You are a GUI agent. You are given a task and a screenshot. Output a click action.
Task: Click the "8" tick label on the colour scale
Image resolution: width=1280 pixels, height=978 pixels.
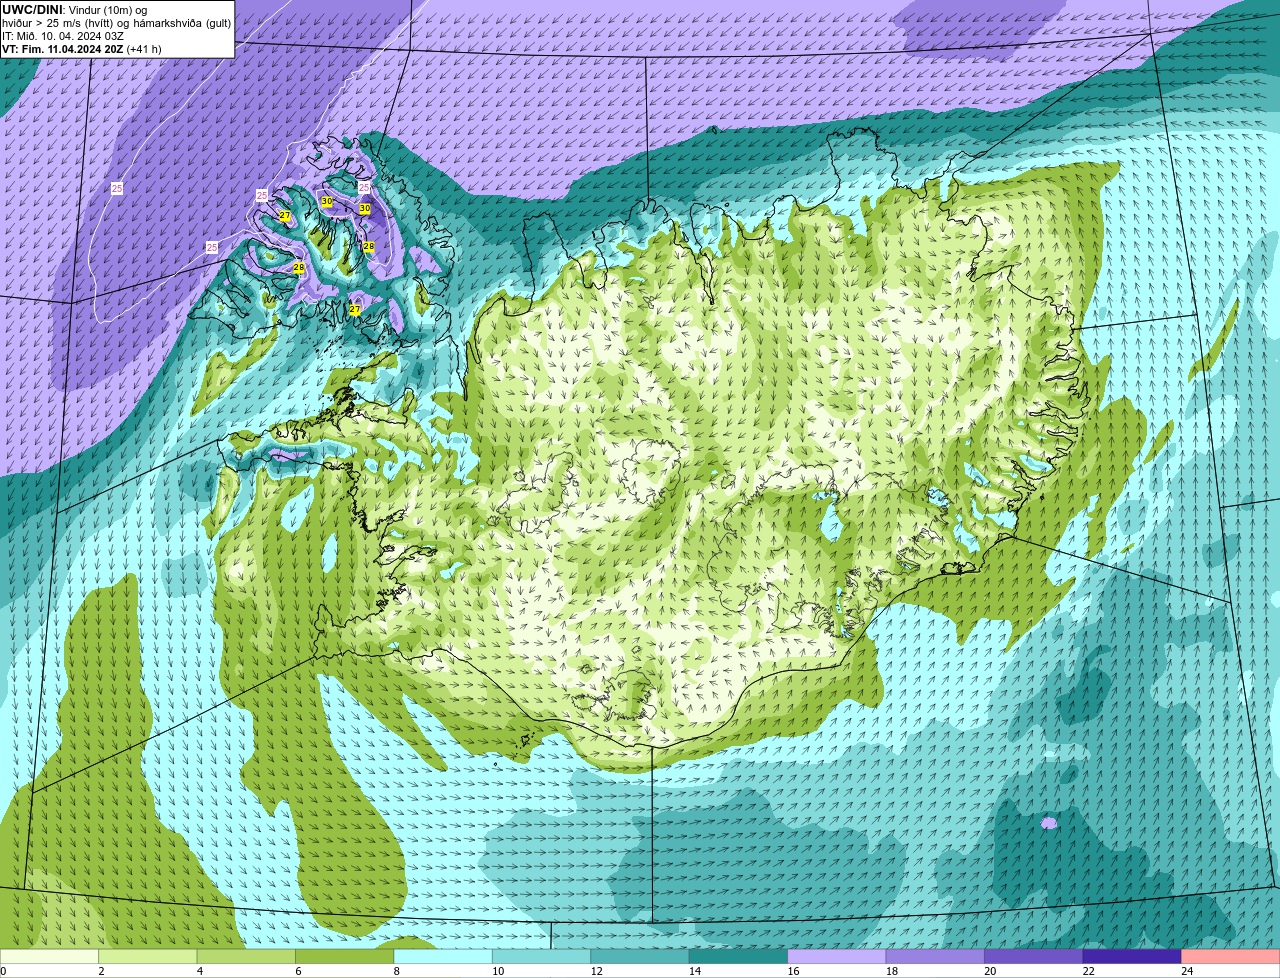pyautogui.click(x=397, y=971)
